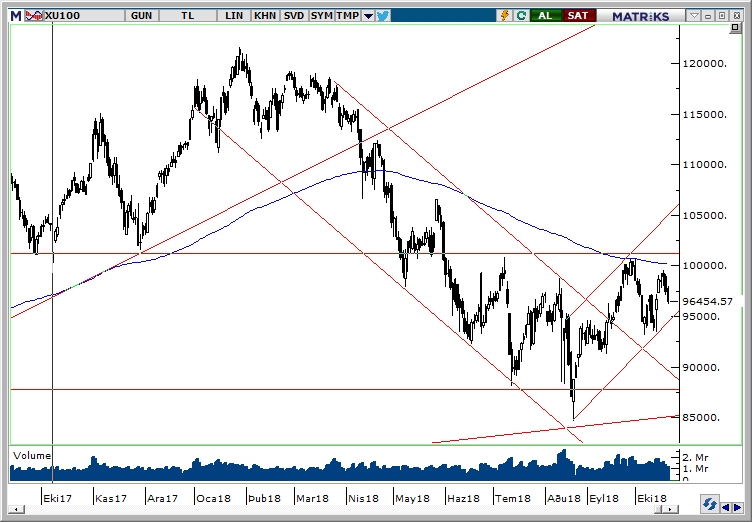Click the Mar18 date axis label

[x=312, y=498]
